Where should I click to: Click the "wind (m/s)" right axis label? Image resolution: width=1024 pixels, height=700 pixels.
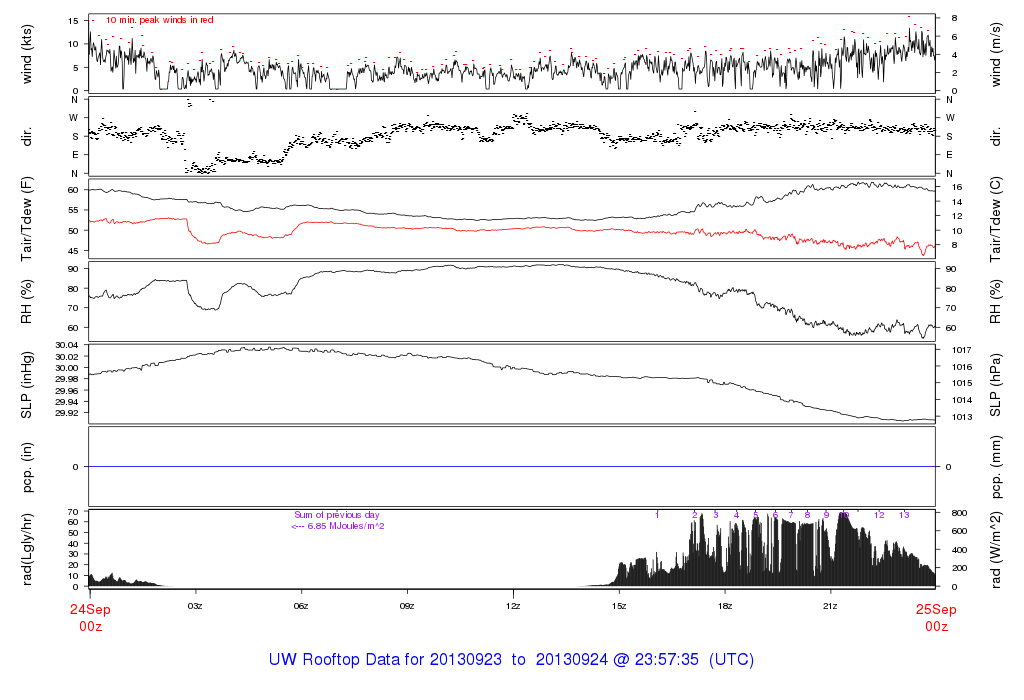point(996,53)
